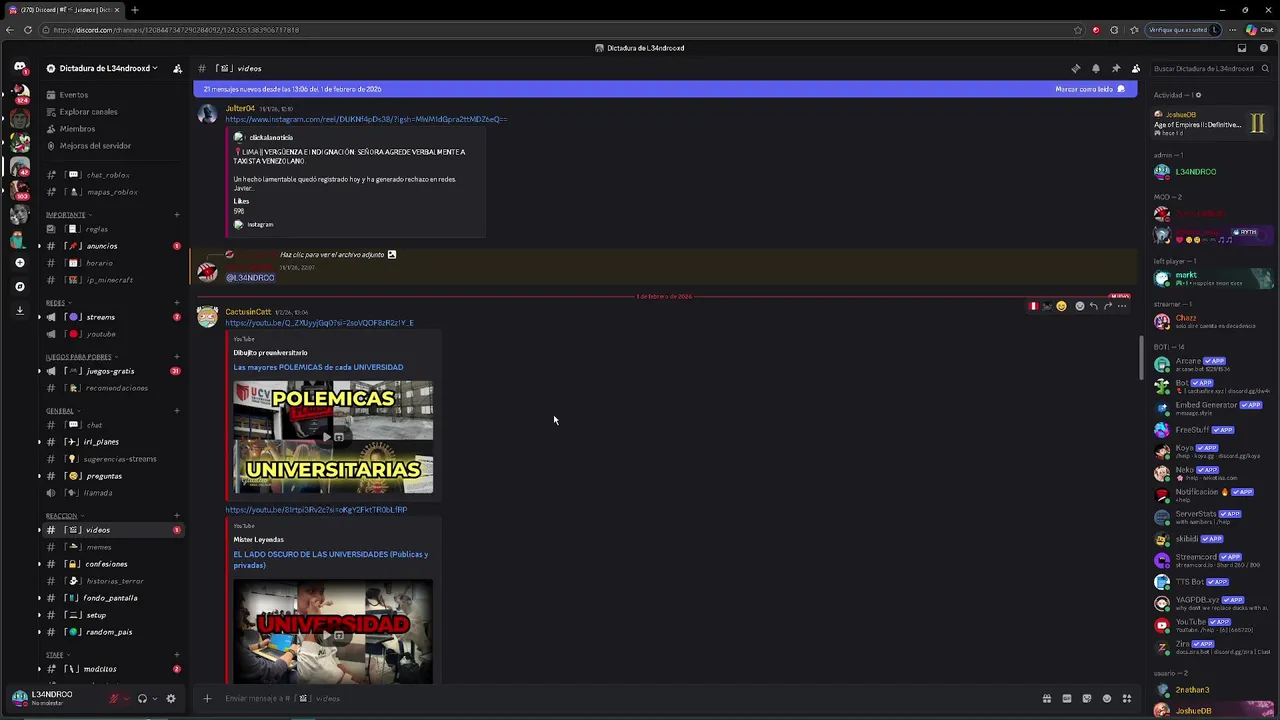This screenshot has height=720, width=1280.
Task: Show pinned messages pin icon
Action: pyautogui.click(x=1116, y=68)
